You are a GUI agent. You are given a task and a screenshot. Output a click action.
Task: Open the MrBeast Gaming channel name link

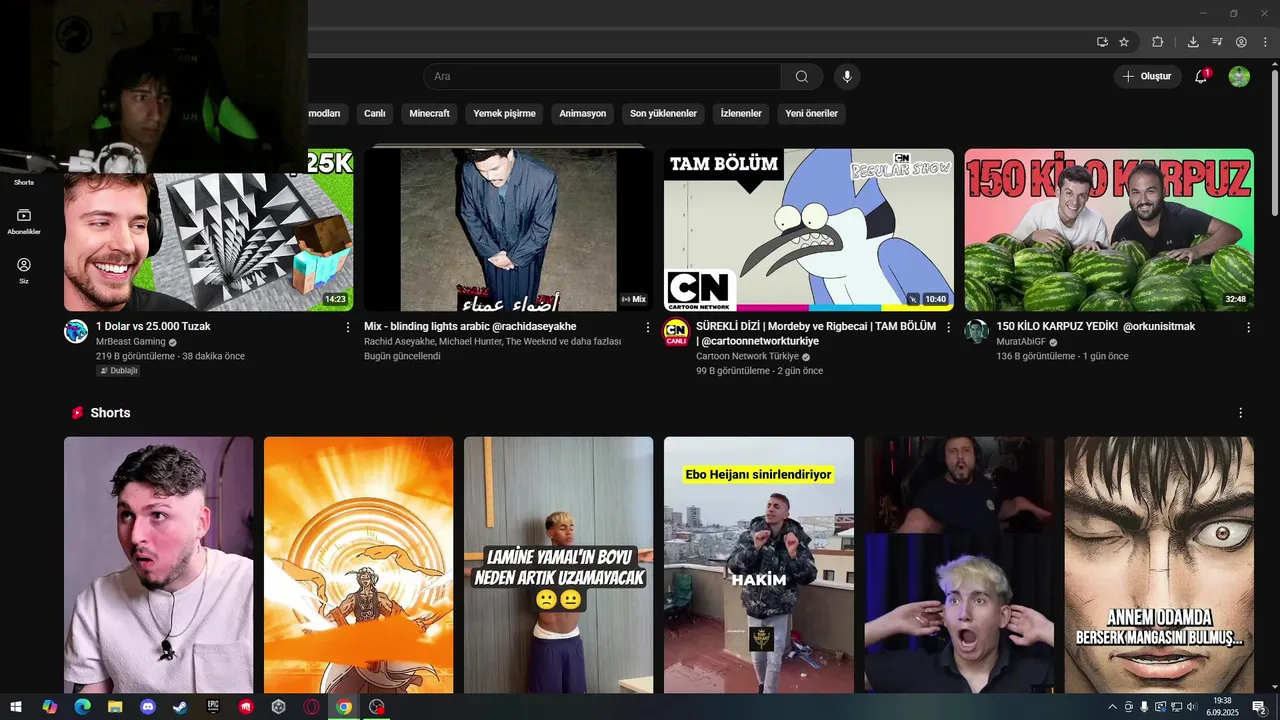[x=131, y=342]
